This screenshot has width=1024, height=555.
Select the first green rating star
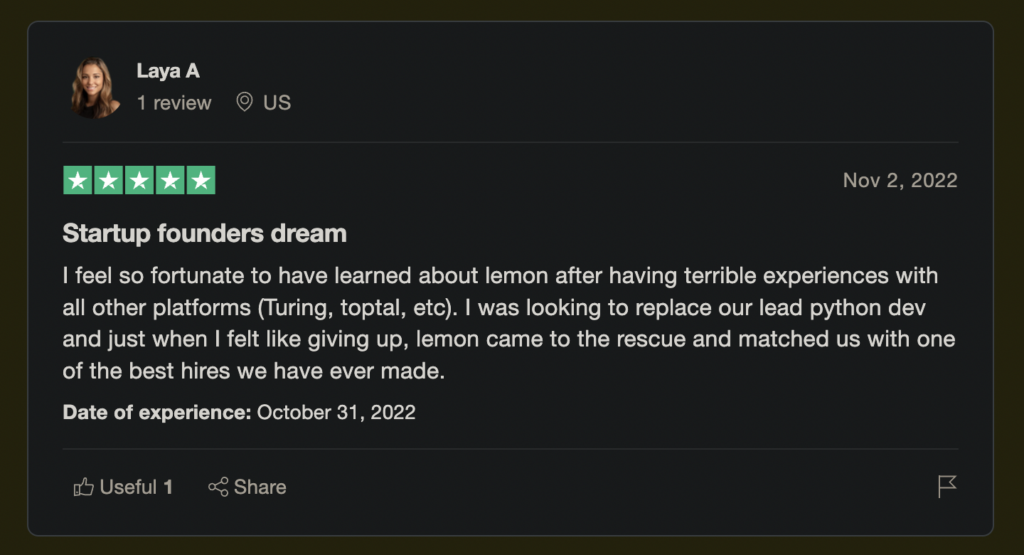click(78, 180)
